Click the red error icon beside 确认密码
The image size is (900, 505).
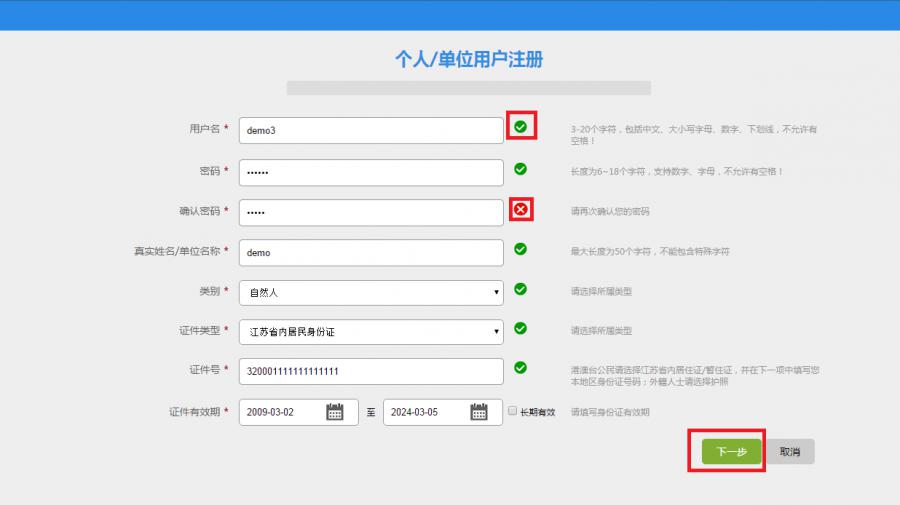[521, 209]
